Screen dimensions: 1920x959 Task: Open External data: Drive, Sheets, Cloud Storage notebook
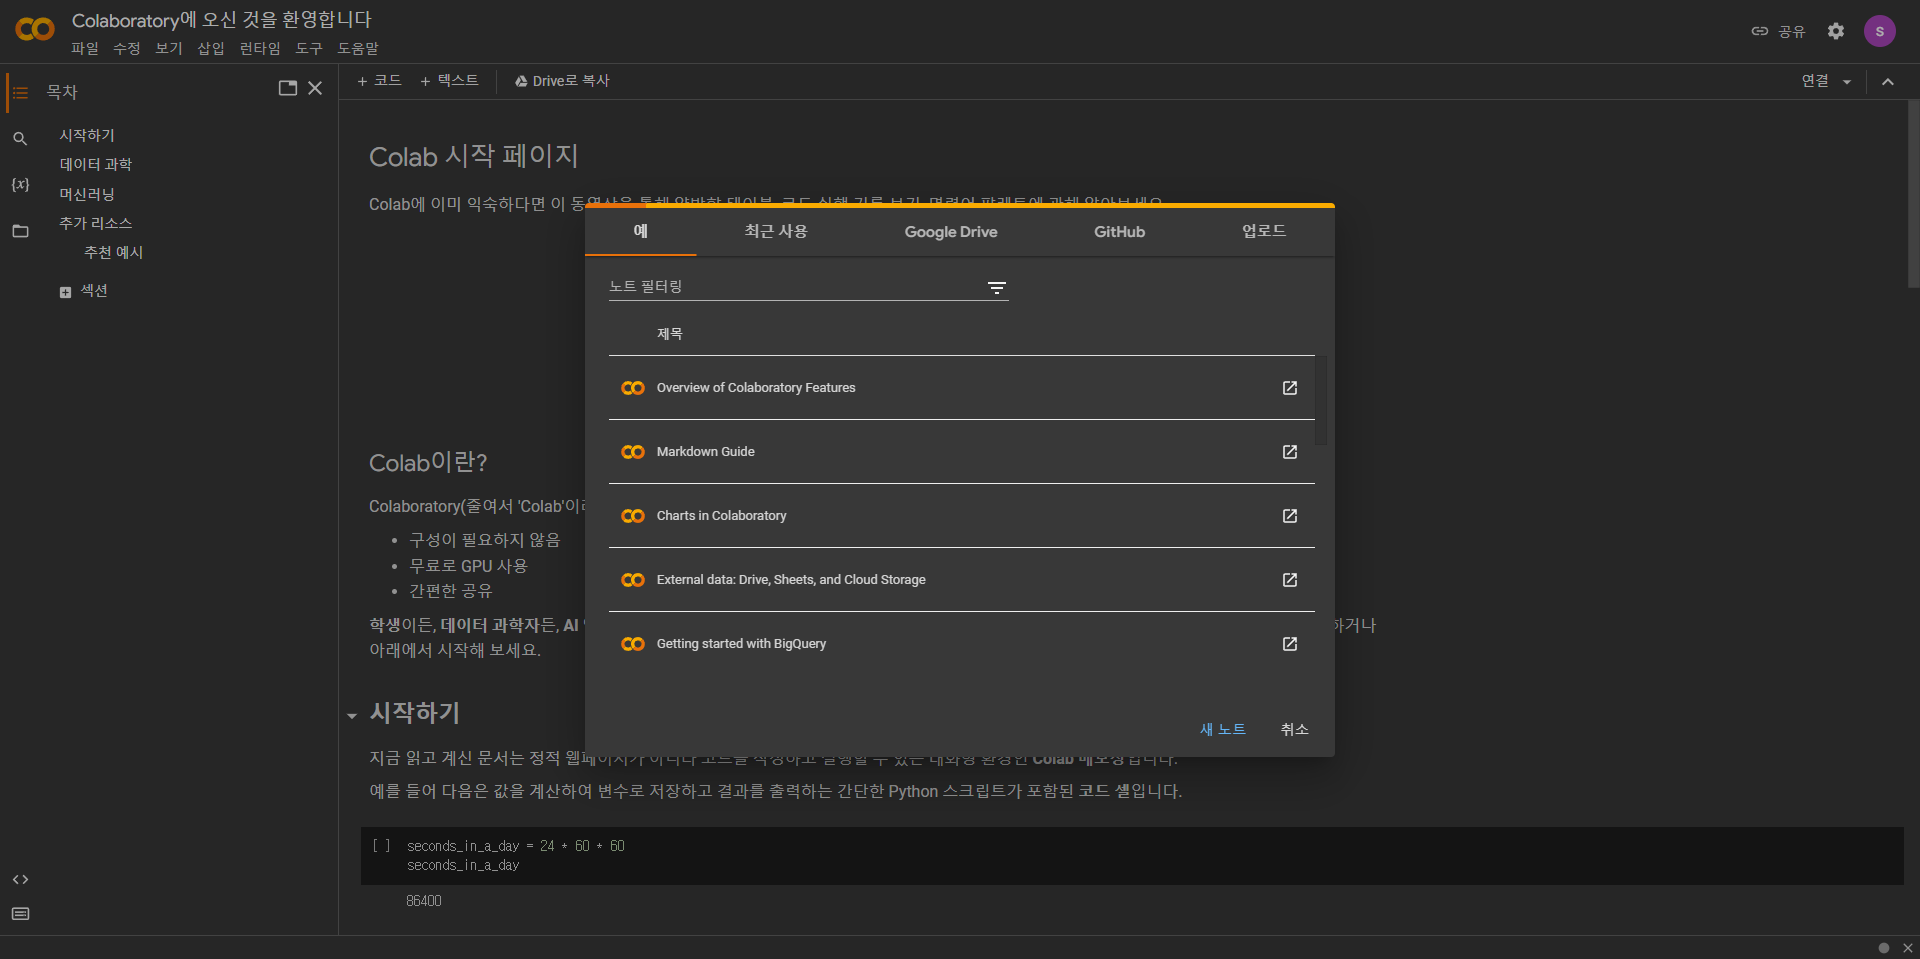(791, 580)
